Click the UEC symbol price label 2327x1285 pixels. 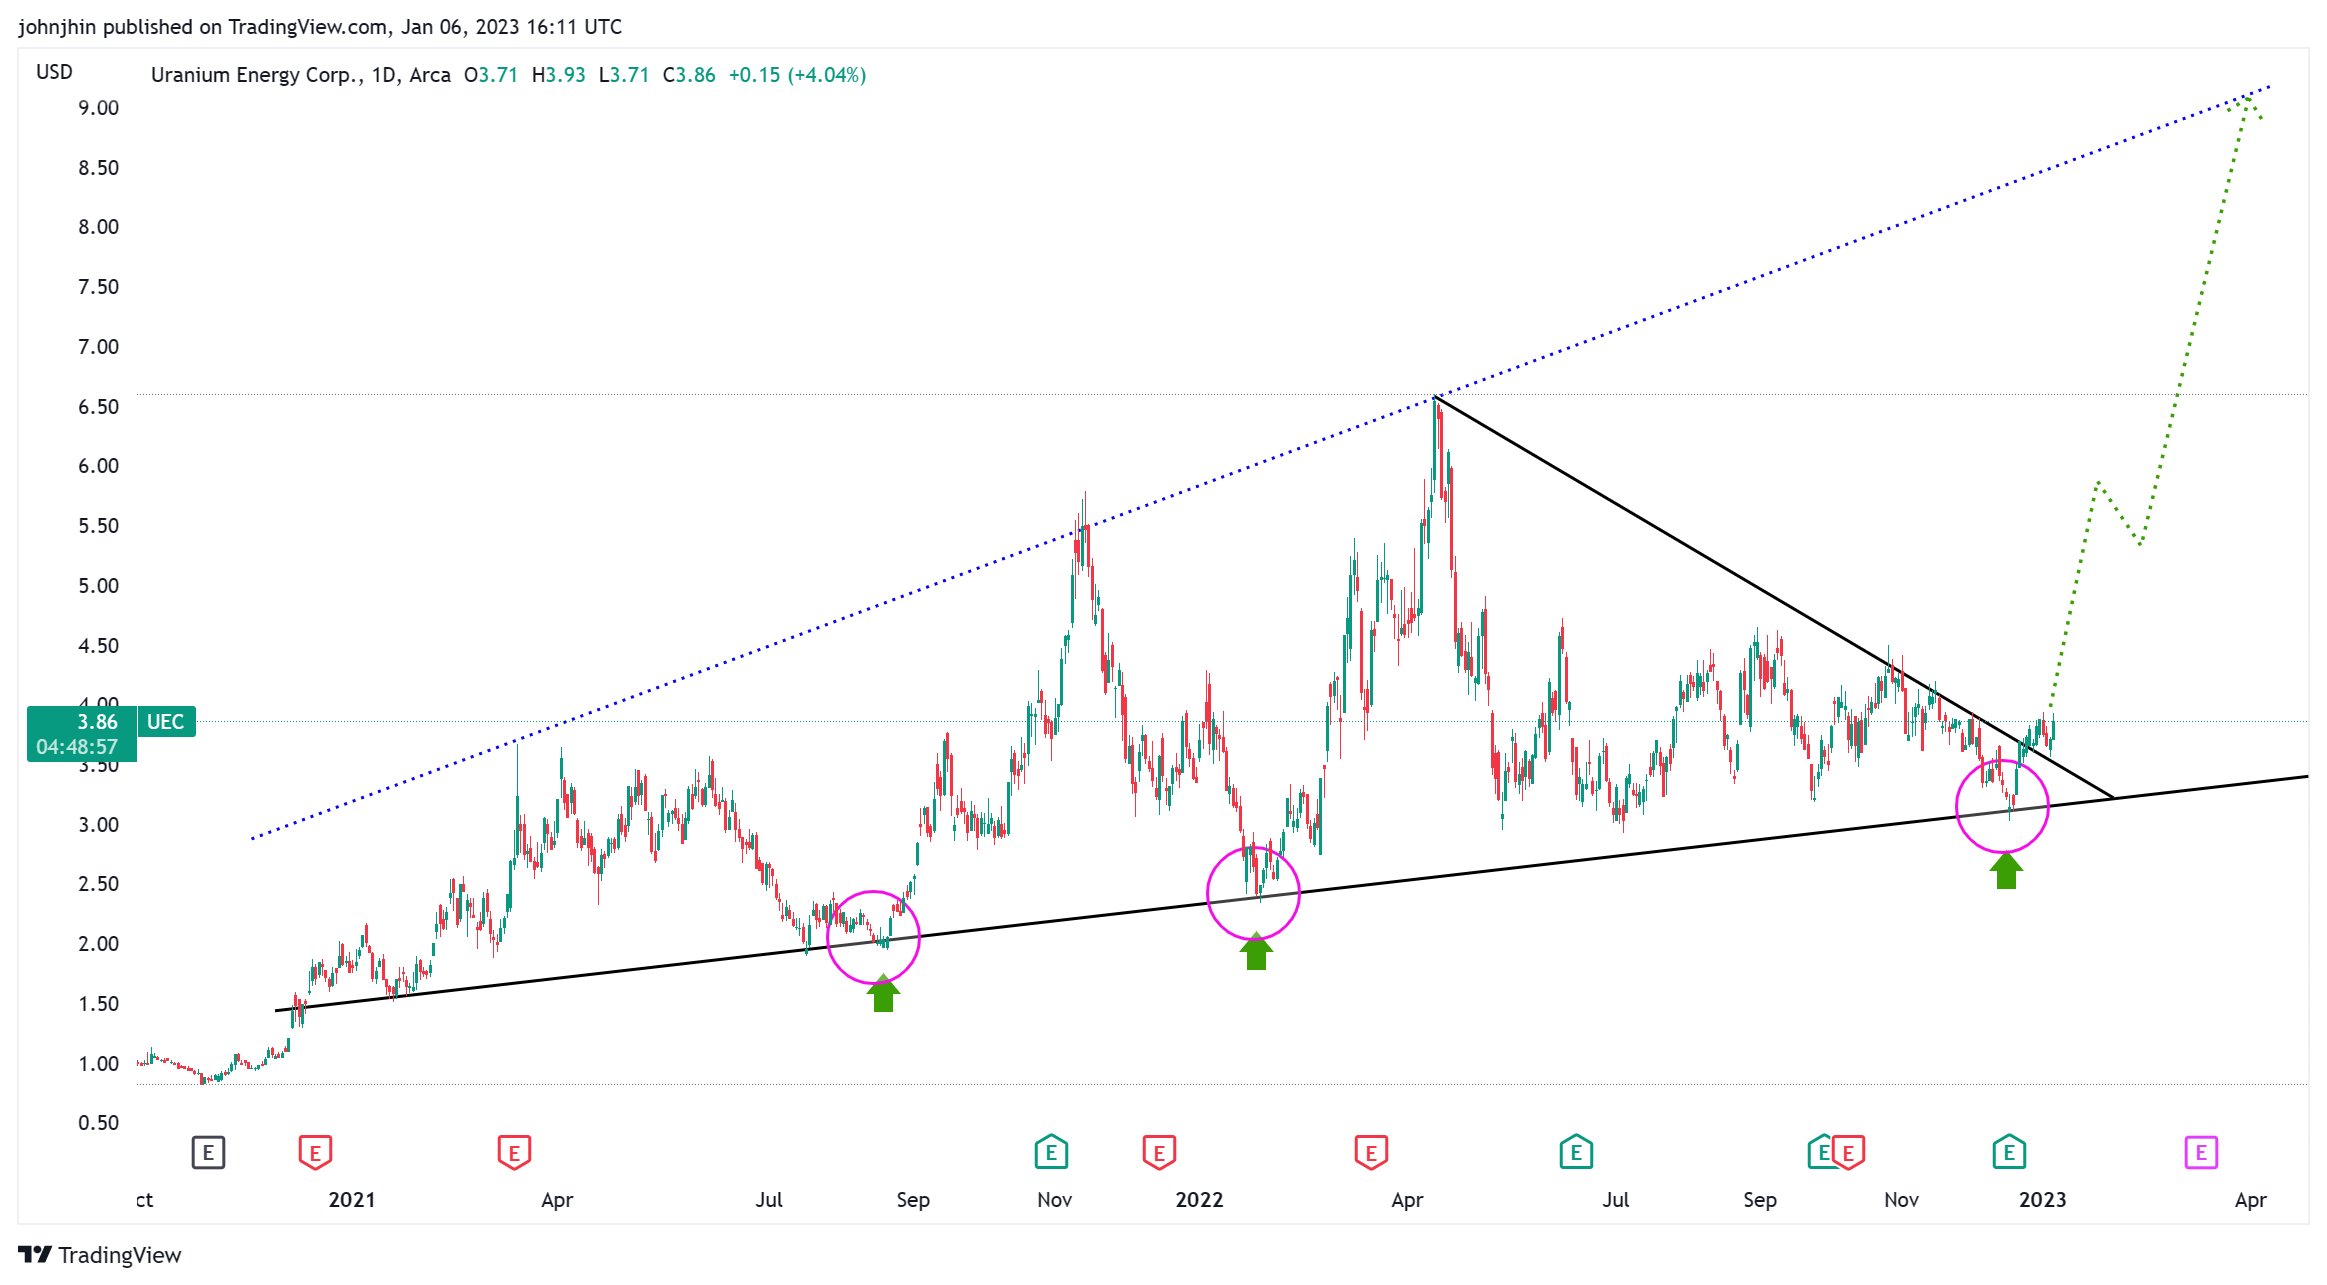(166, 722)
